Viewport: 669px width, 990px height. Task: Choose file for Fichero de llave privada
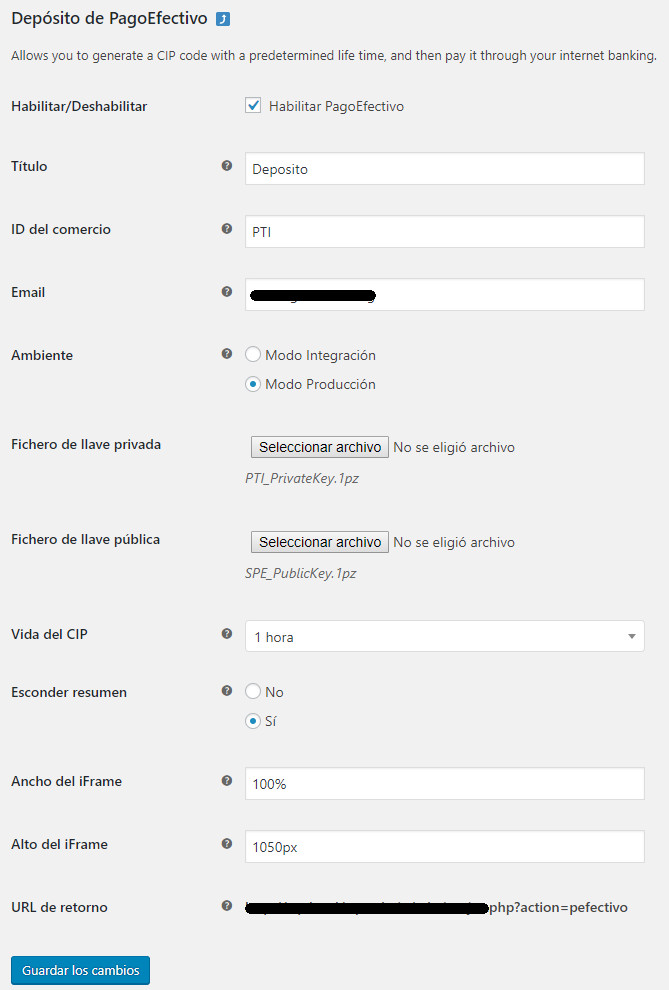pos(320,447)
